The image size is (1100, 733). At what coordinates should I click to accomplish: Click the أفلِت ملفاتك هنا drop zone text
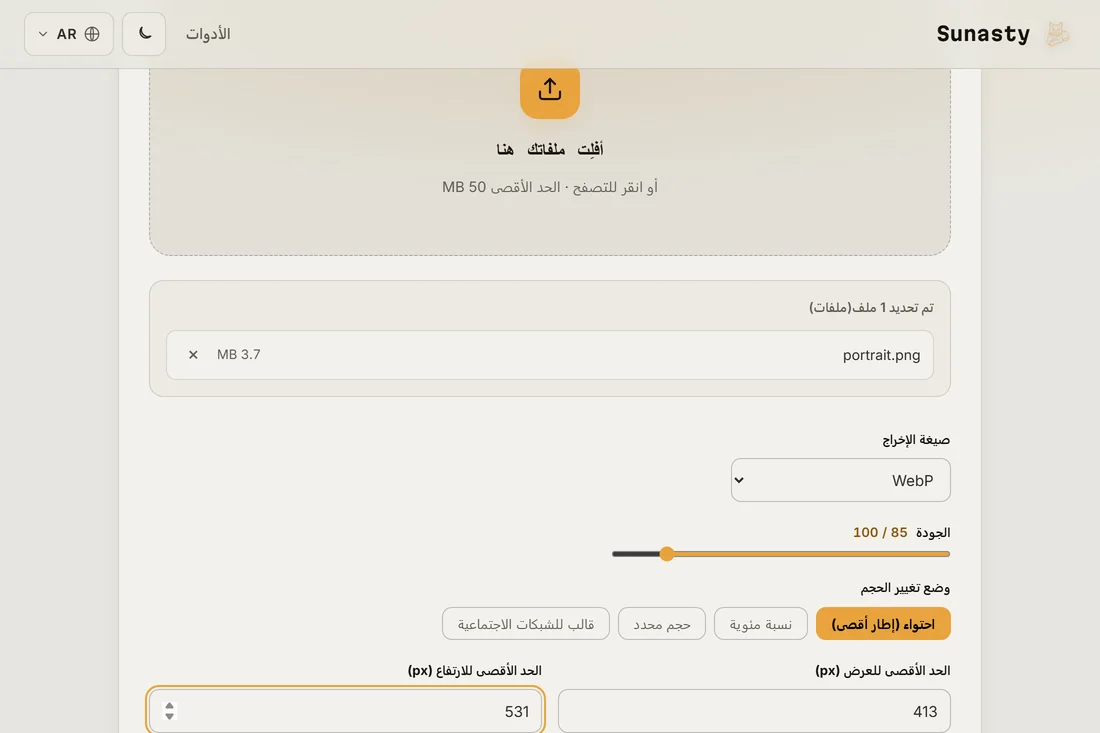coord(549,149)
